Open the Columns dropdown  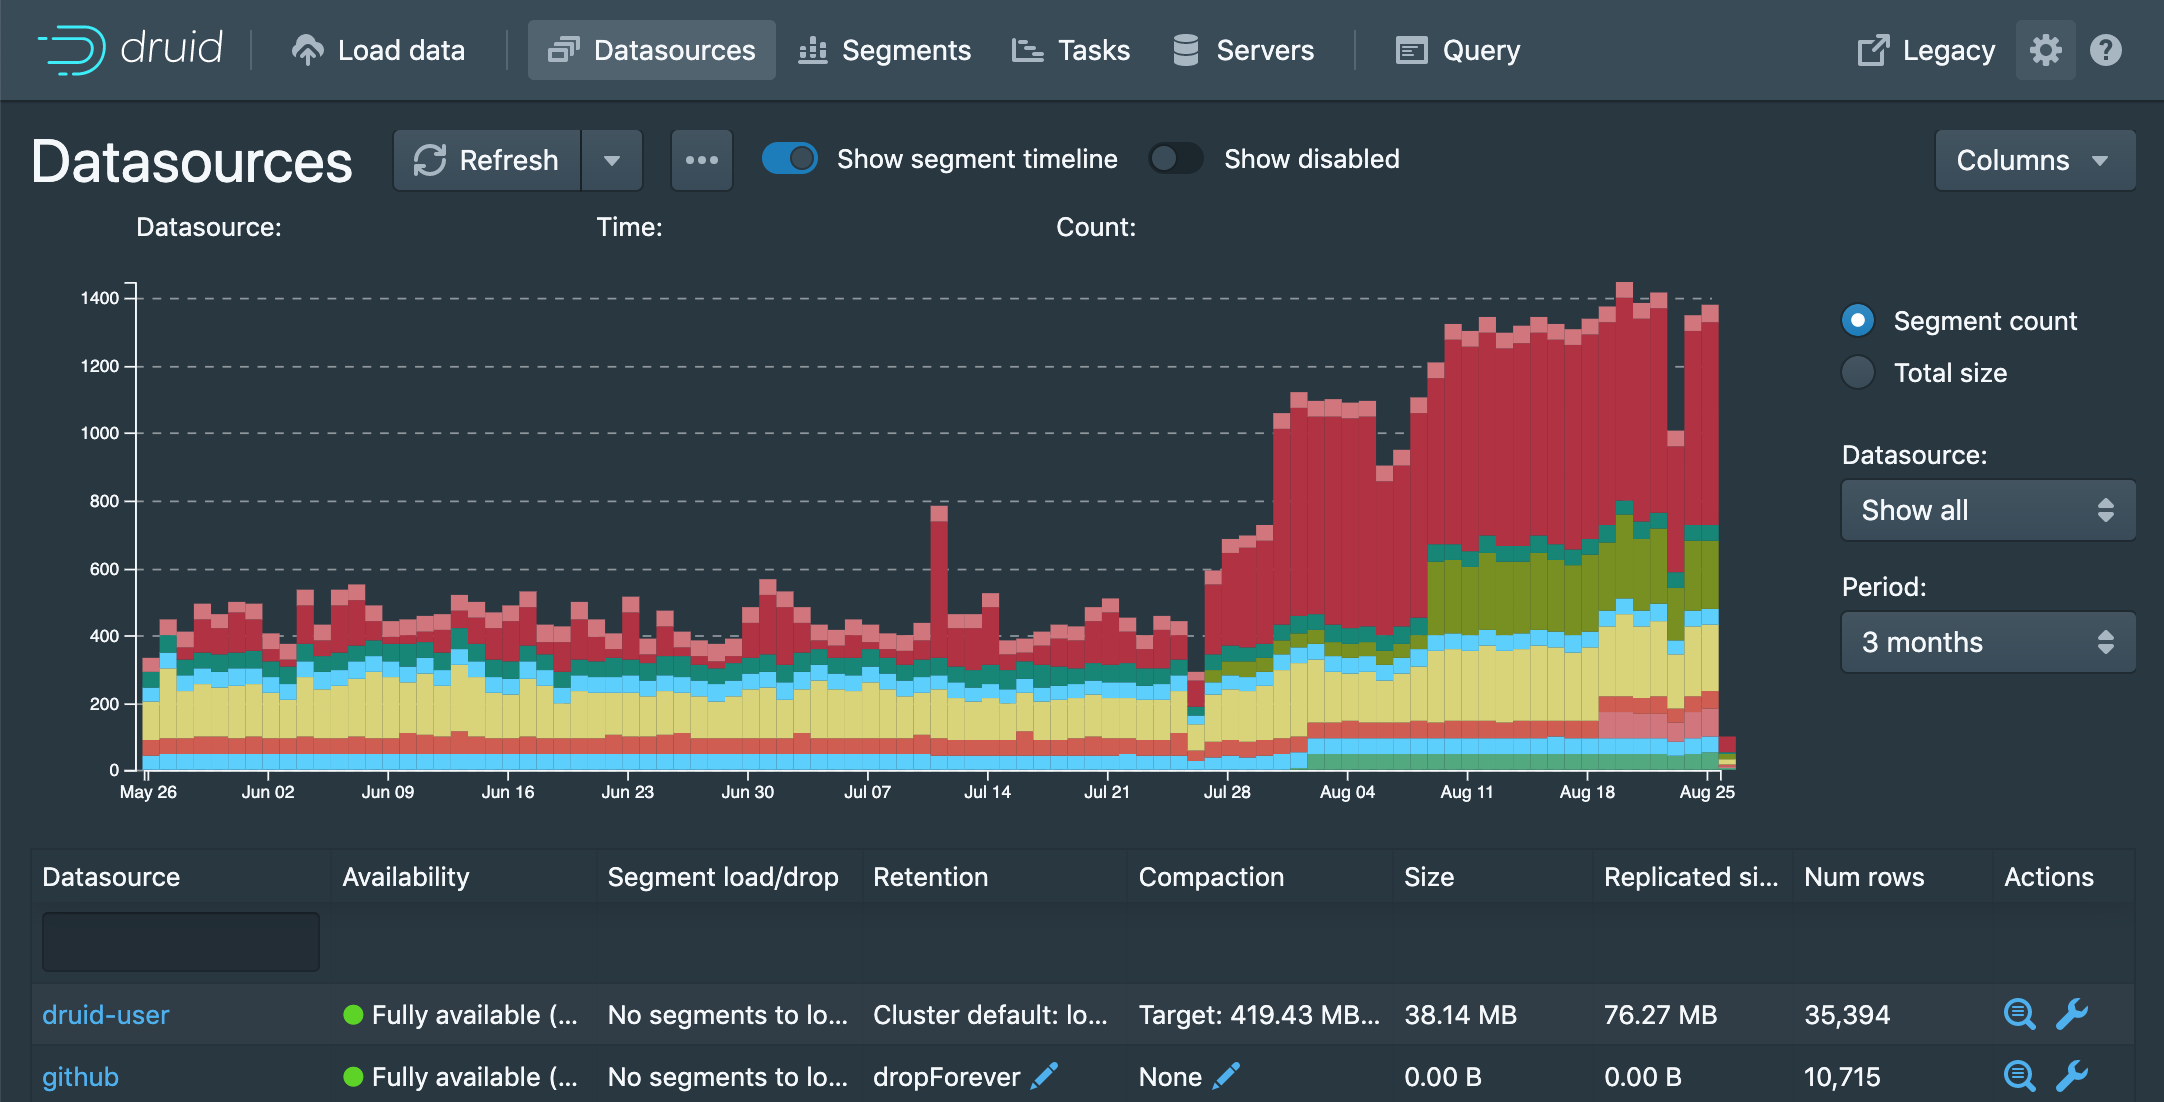point(2034,160)
